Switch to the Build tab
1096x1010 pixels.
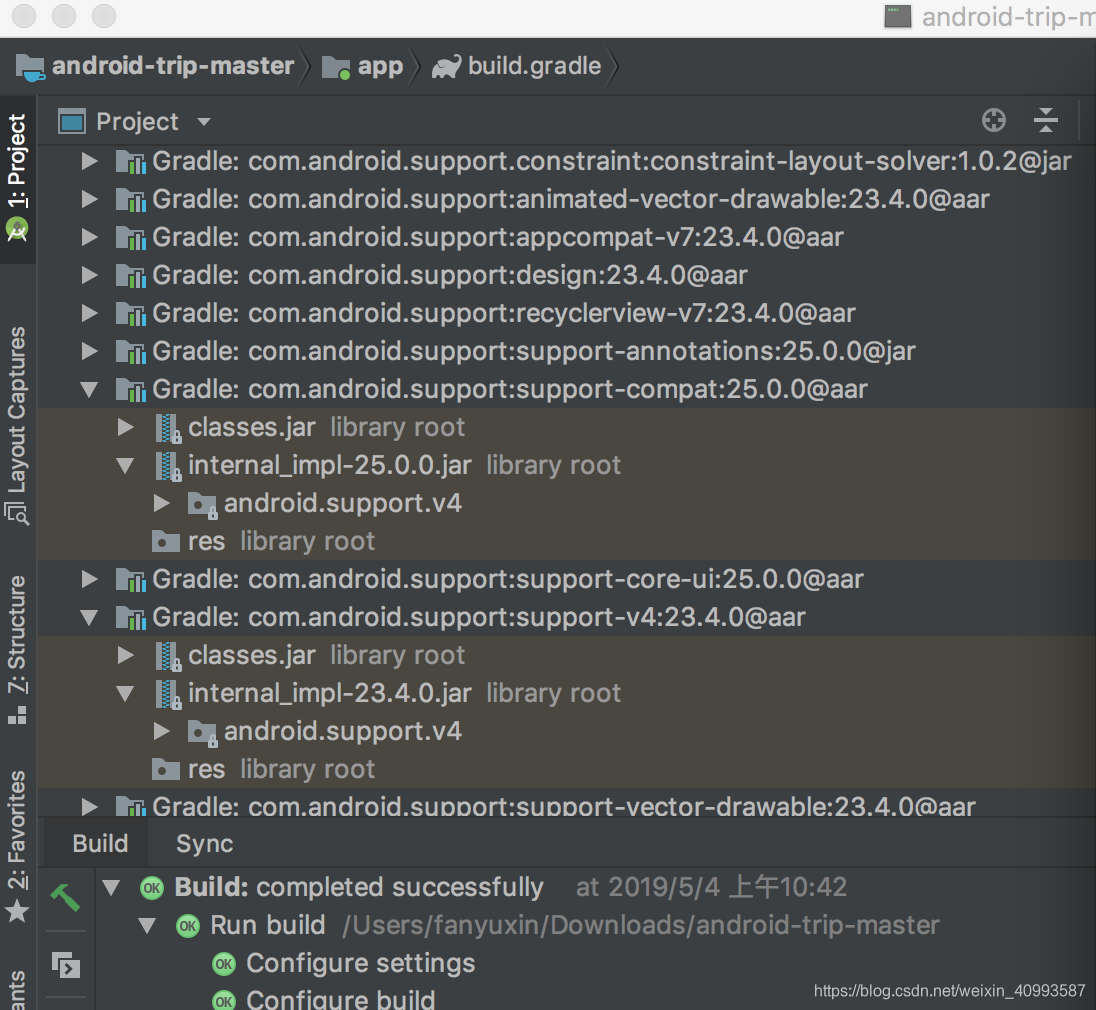coord(100,844)
